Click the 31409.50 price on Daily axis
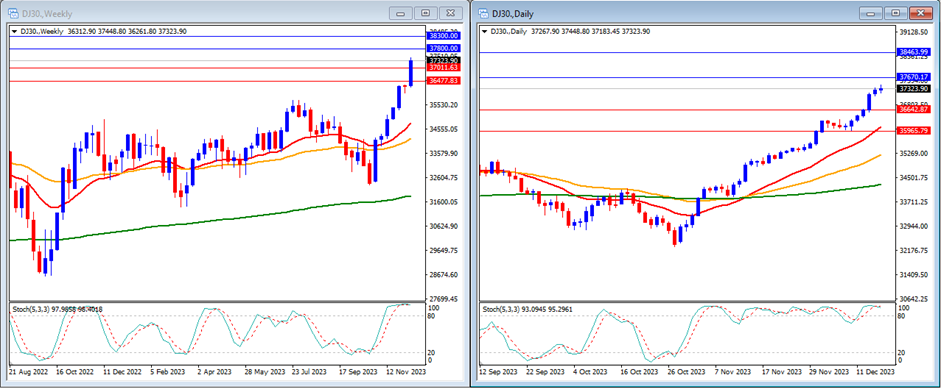The height and width of the screenshot is (389, 941). (914, 275)
